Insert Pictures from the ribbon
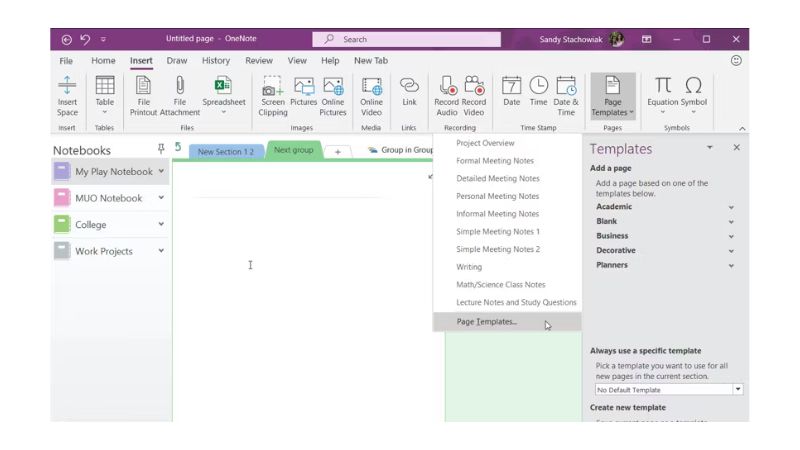 click(x=304, y=92)
